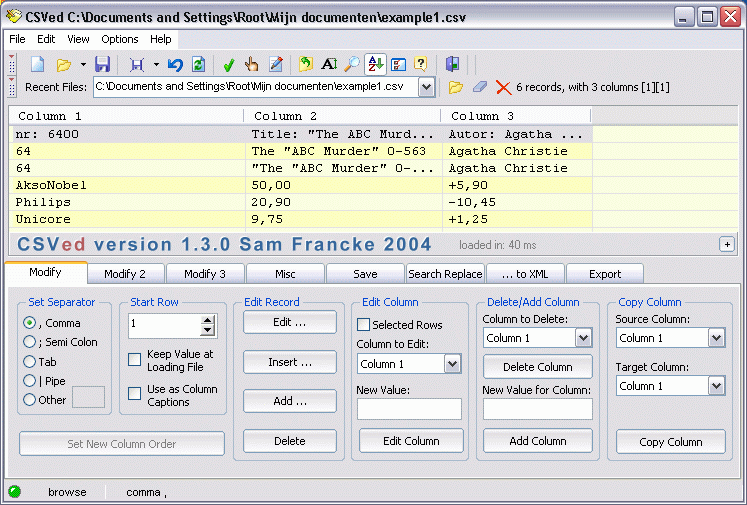747x505 pixels.
Task: Click the Save floppy disk icon
Action: pos(102,64)
